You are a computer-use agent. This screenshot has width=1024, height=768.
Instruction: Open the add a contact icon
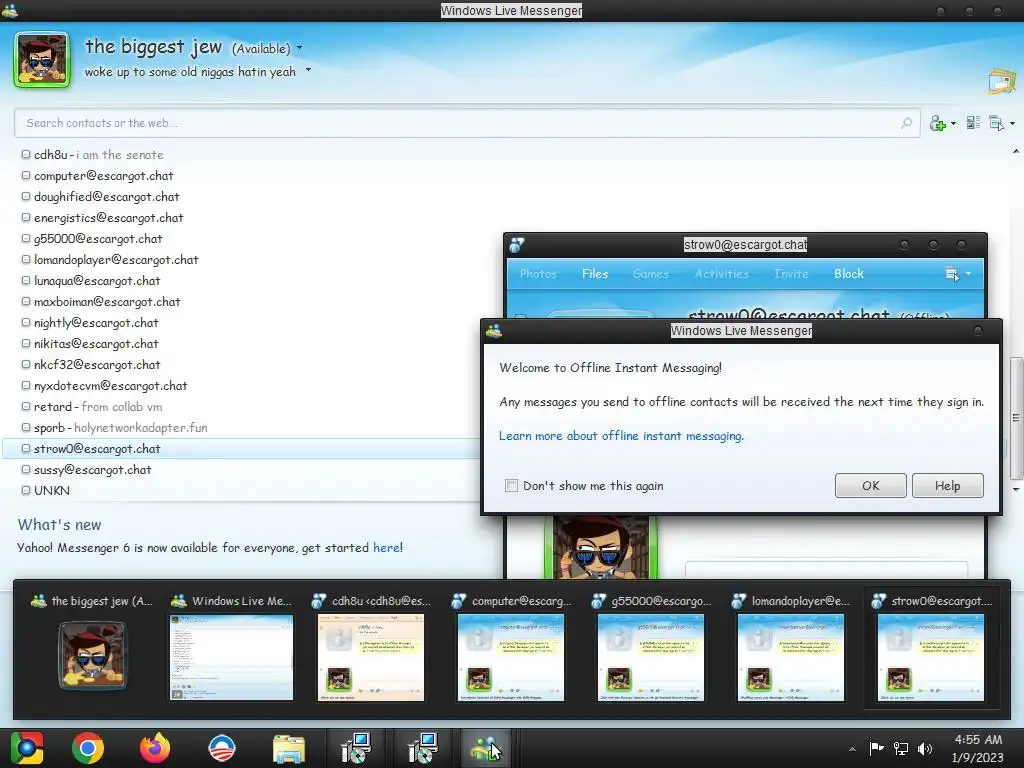click(x=938, y=123)
